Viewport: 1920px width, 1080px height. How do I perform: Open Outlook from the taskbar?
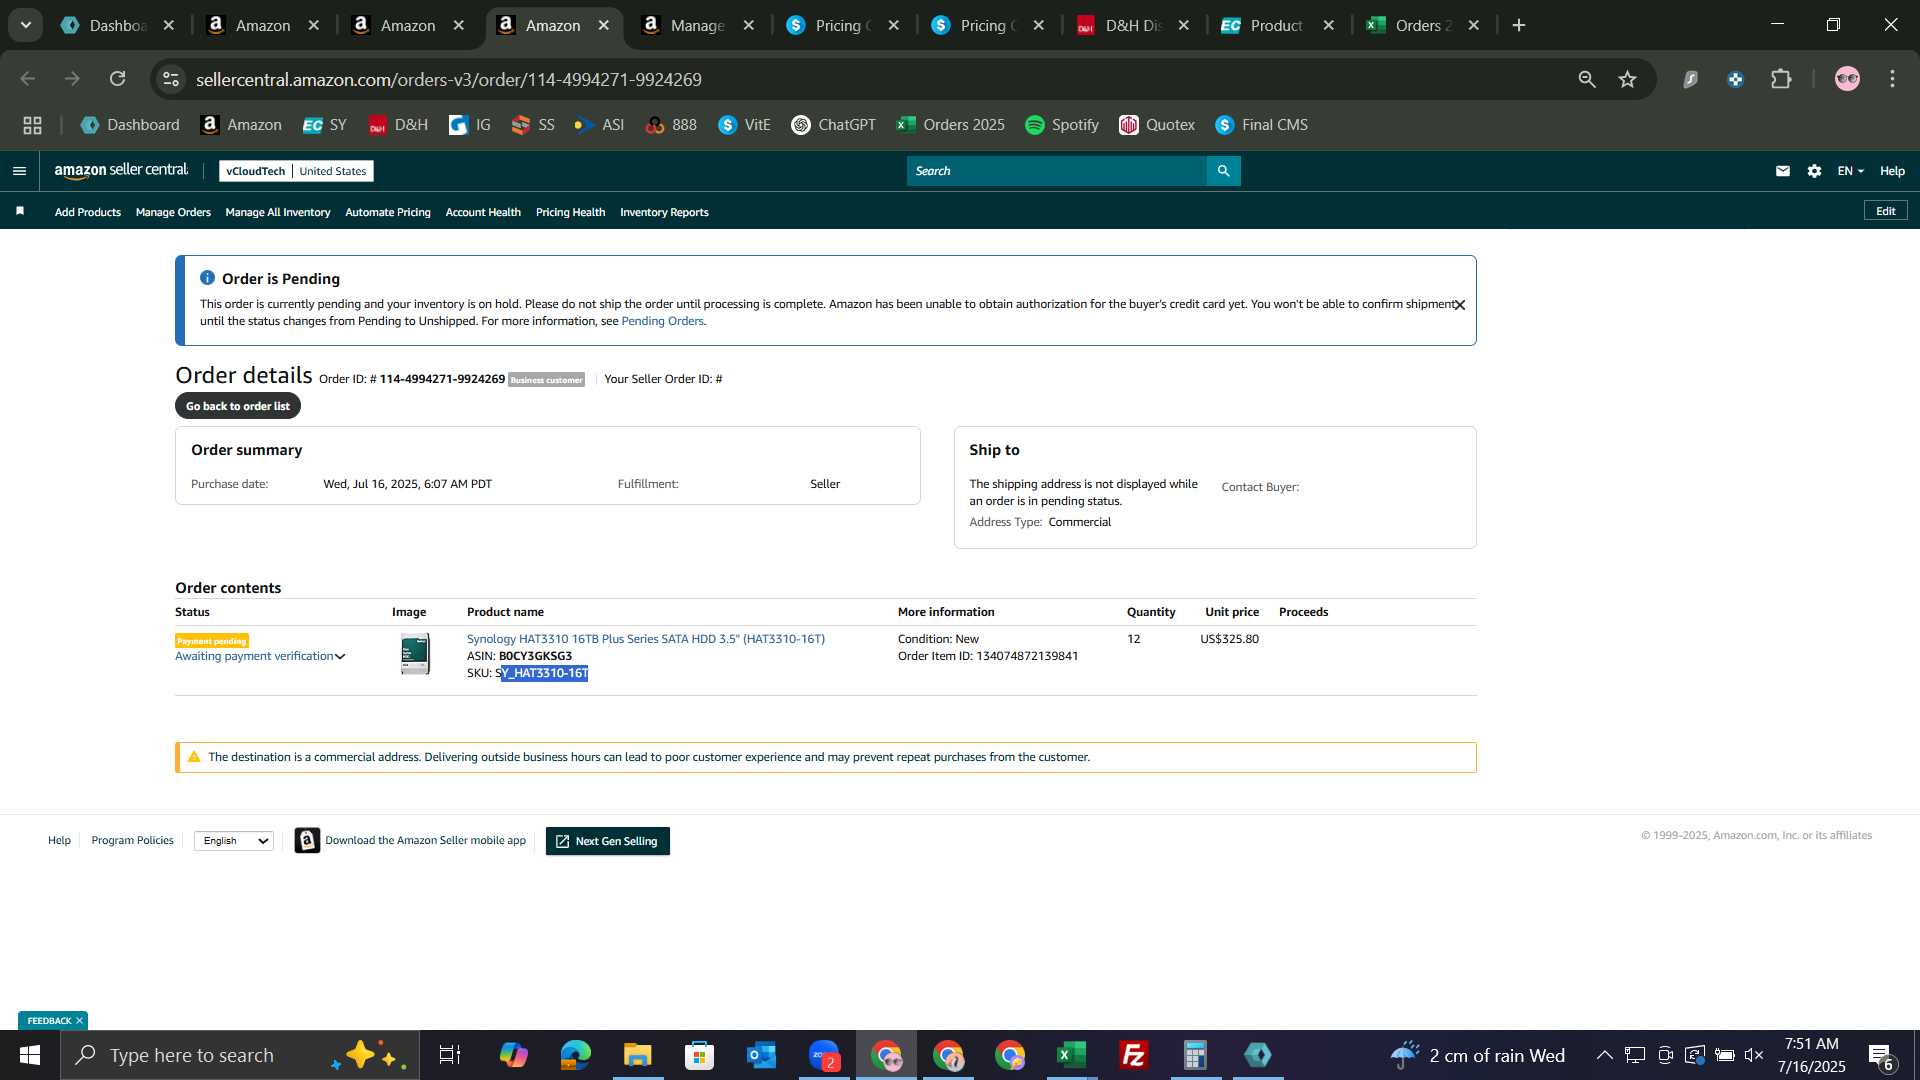point(761,1055)
